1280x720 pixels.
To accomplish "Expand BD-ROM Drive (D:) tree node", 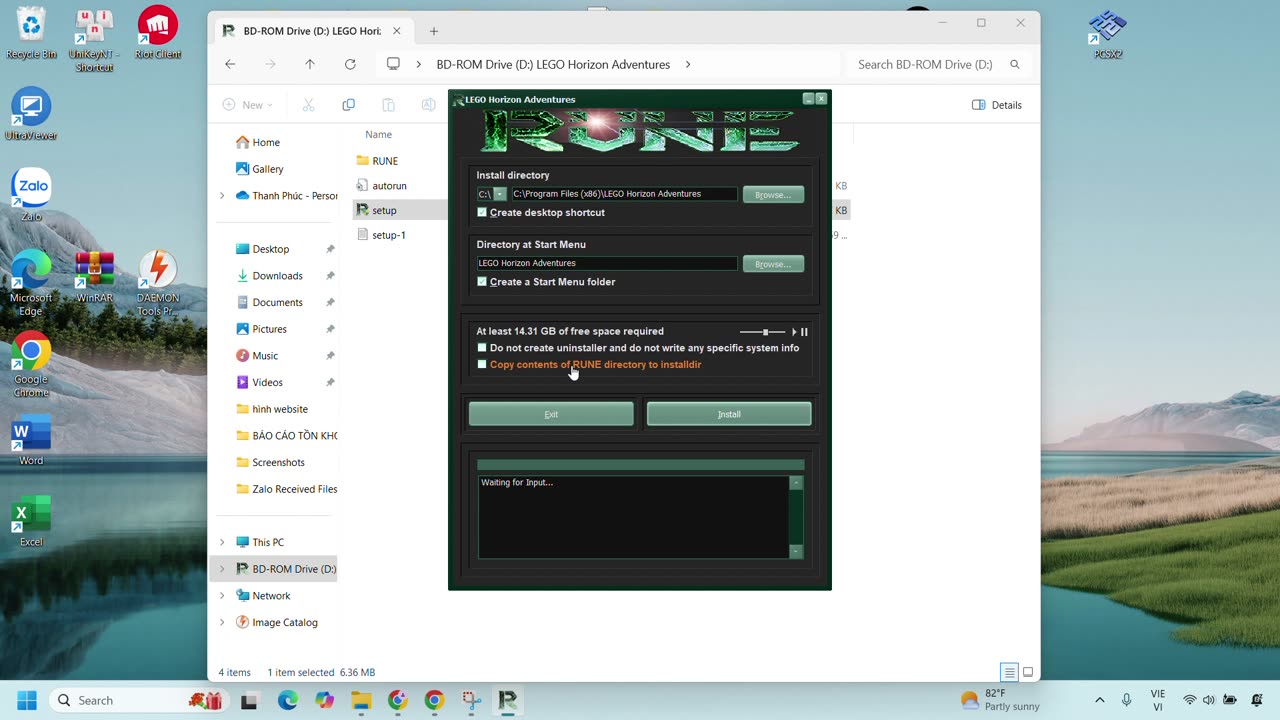I will 222,569.
